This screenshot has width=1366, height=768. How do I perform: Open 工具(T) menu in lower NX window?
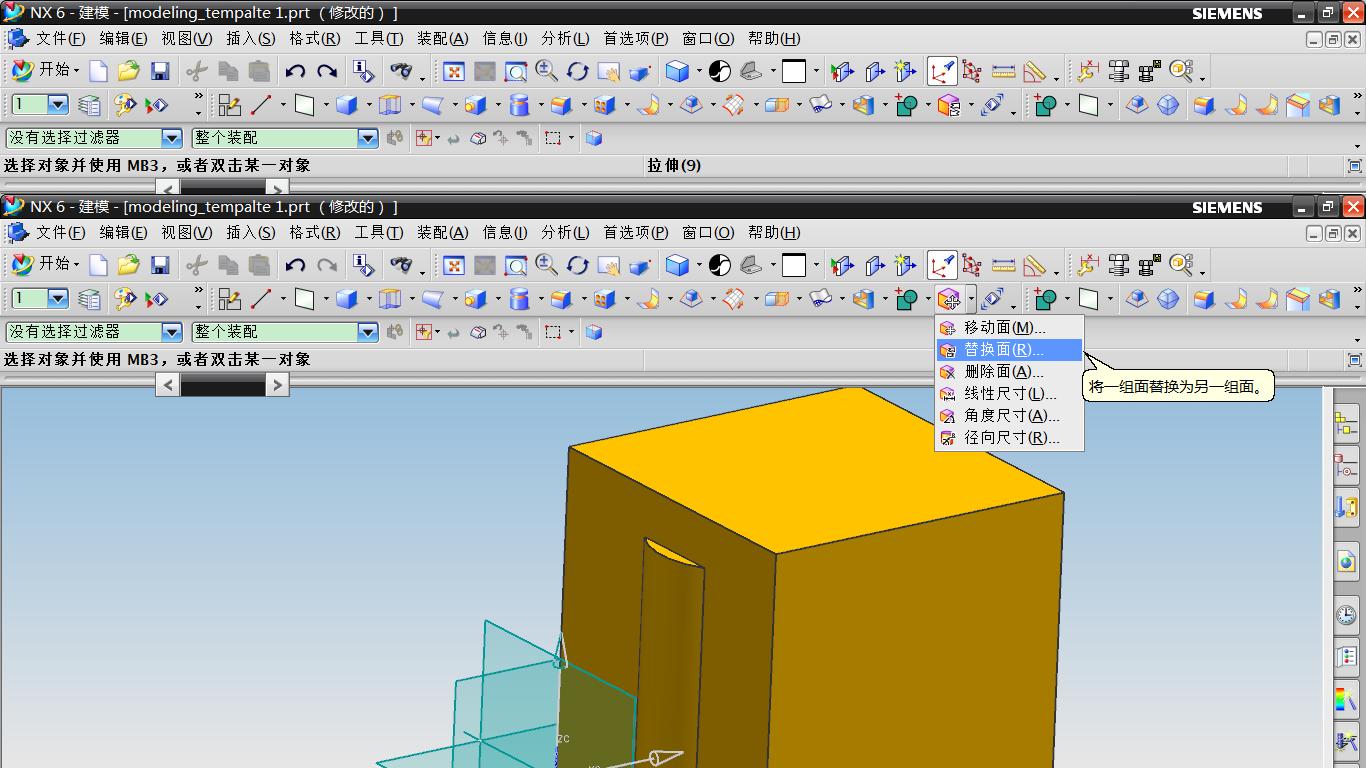point(379,233)
